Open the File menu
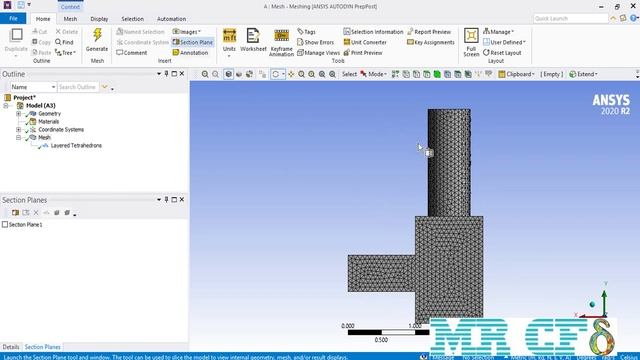Image resolution: width=640 pixels, height=360 pixels. (13, 18)
